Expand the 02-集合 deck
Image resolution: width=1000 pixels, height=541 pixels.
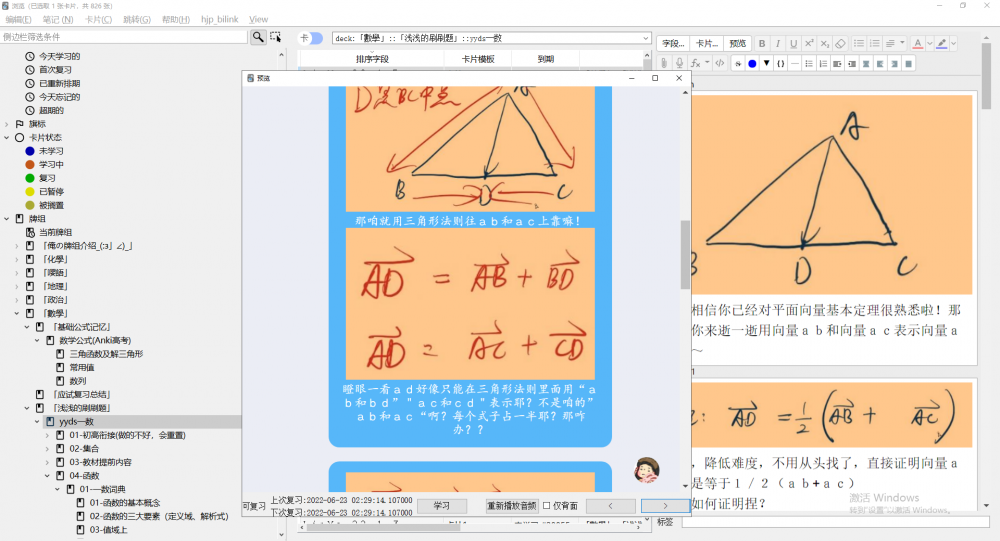[48, 448]
